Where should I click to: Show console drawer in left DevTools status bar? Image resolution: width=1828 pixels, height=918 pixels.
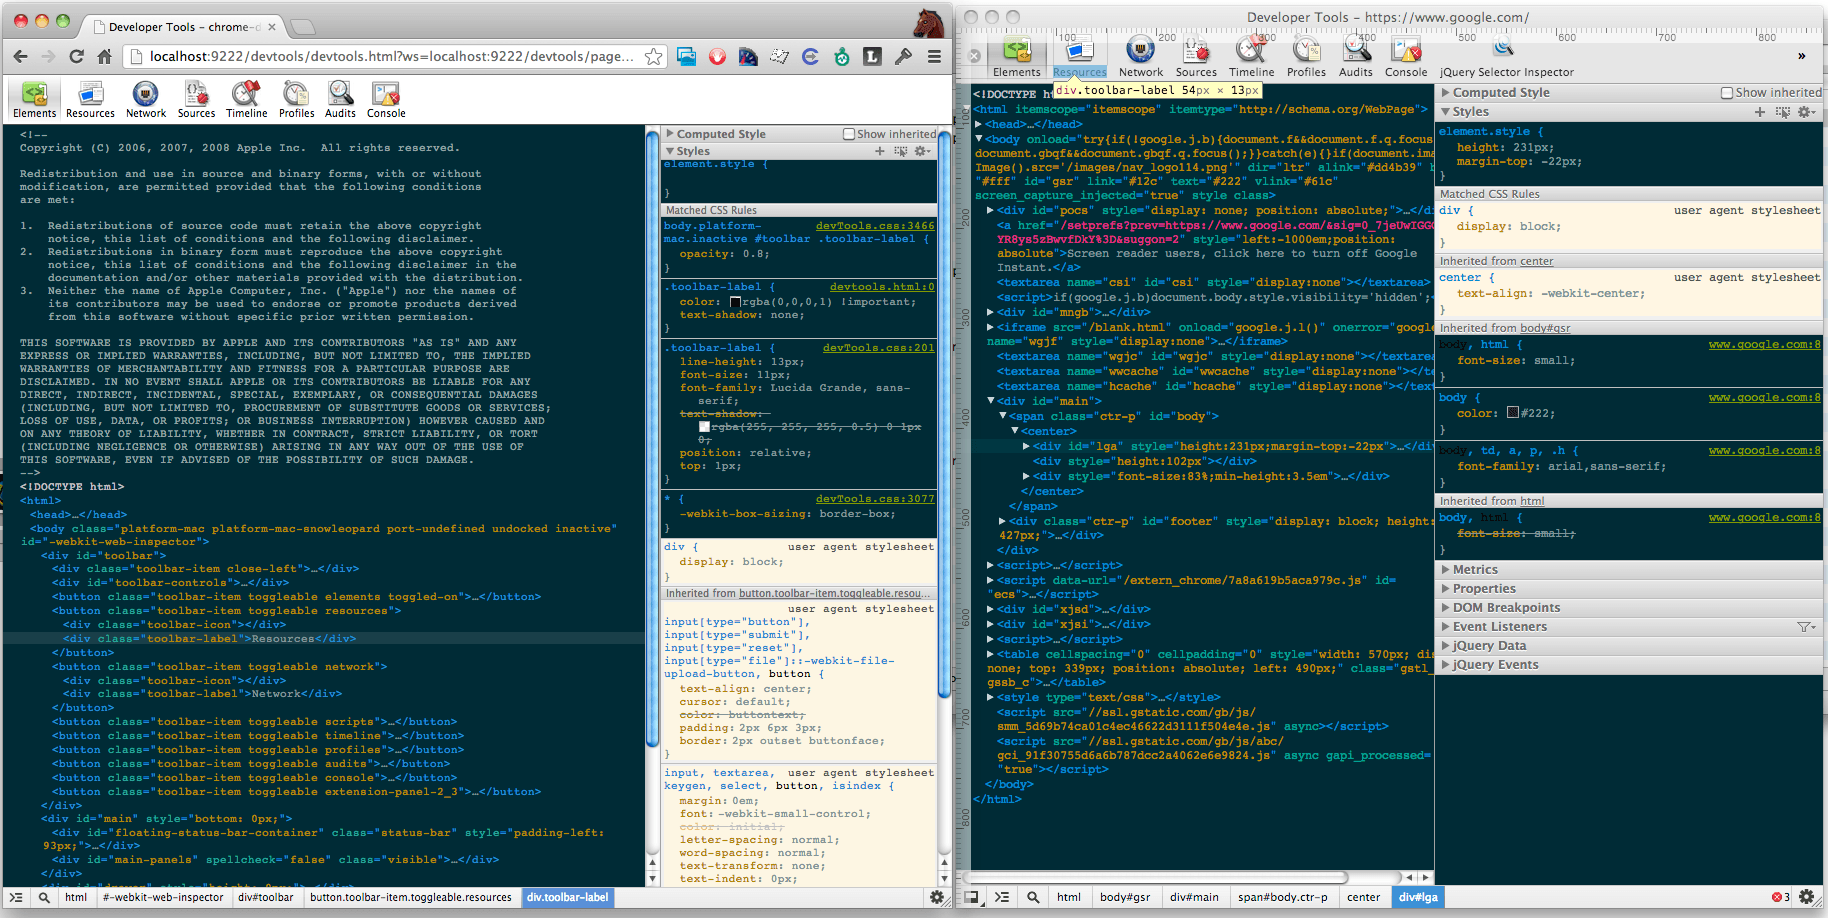pyautogui.click(x=16, y=897)
